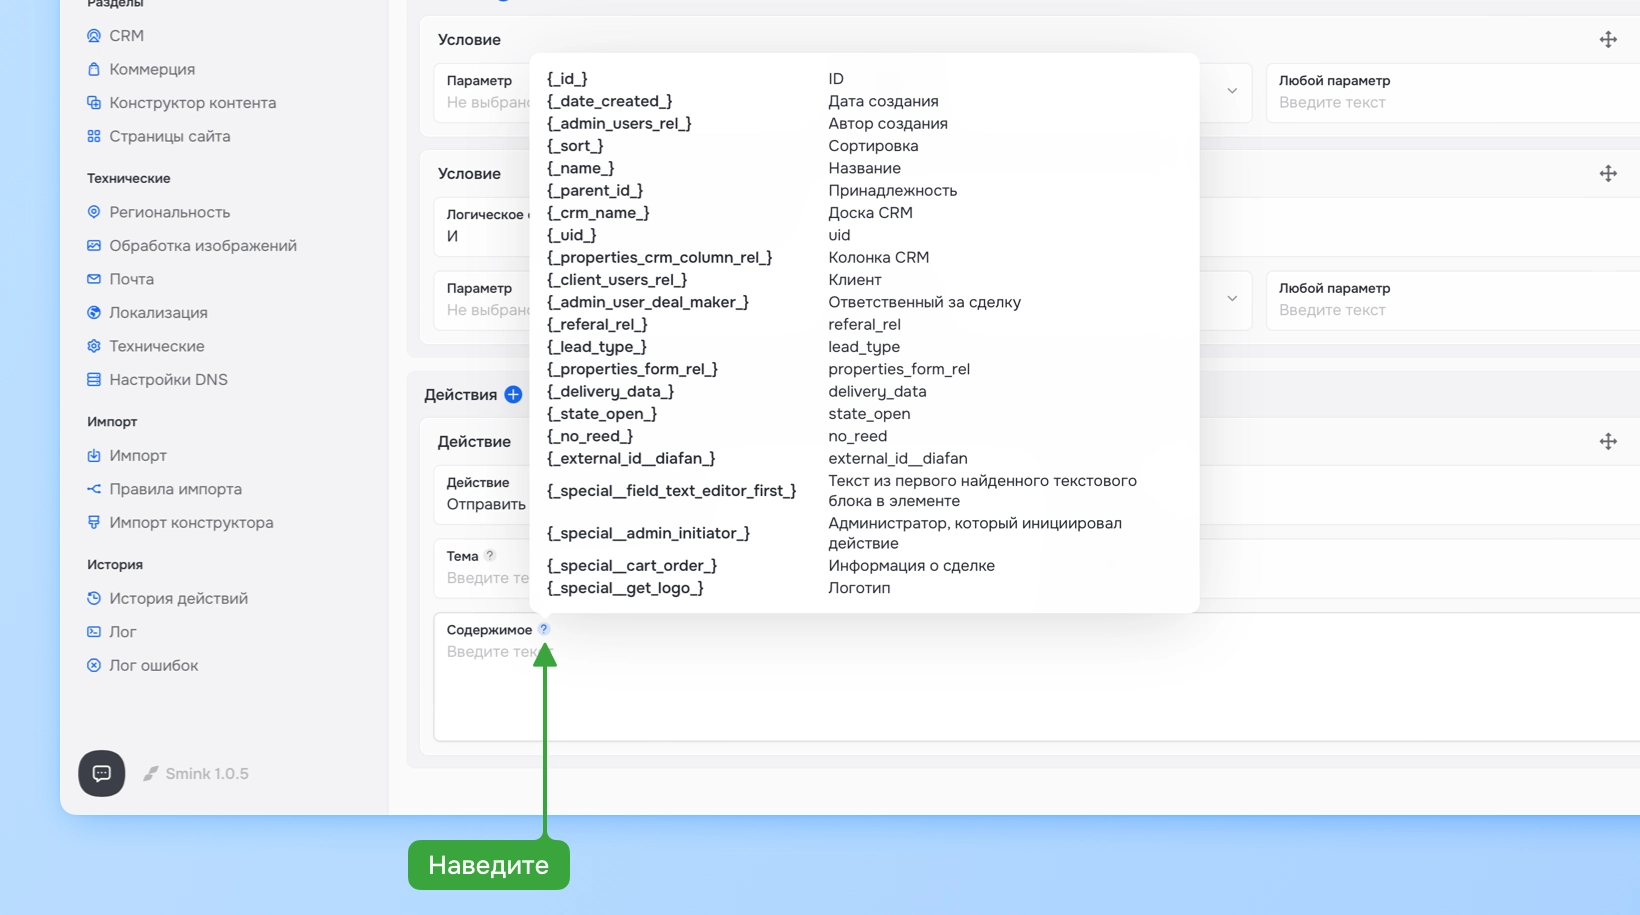Grab the move handle of the first Условие

click(1608, 40)
